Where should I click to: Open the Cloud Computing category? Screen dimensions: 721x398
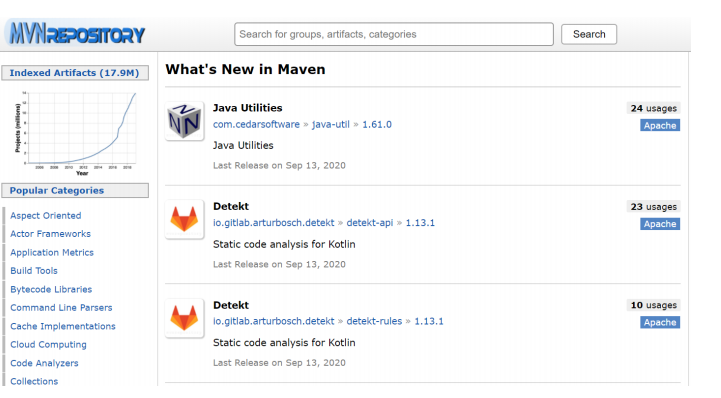click(x=48, y=344)
